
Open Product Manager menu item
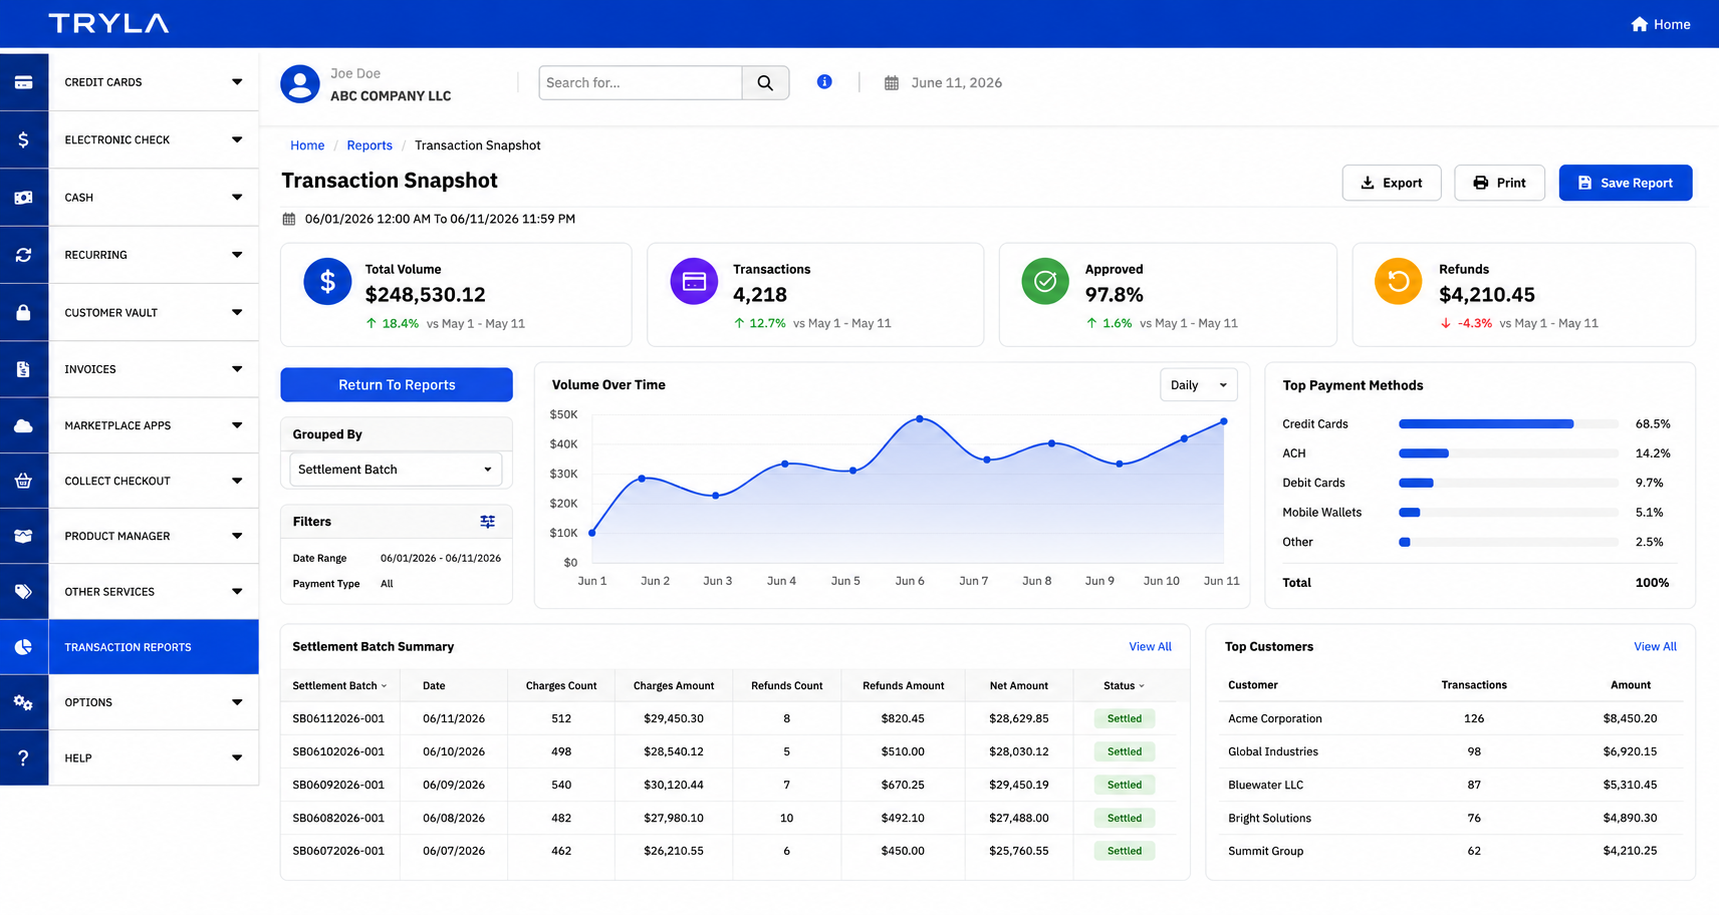(x=153, y=536)
